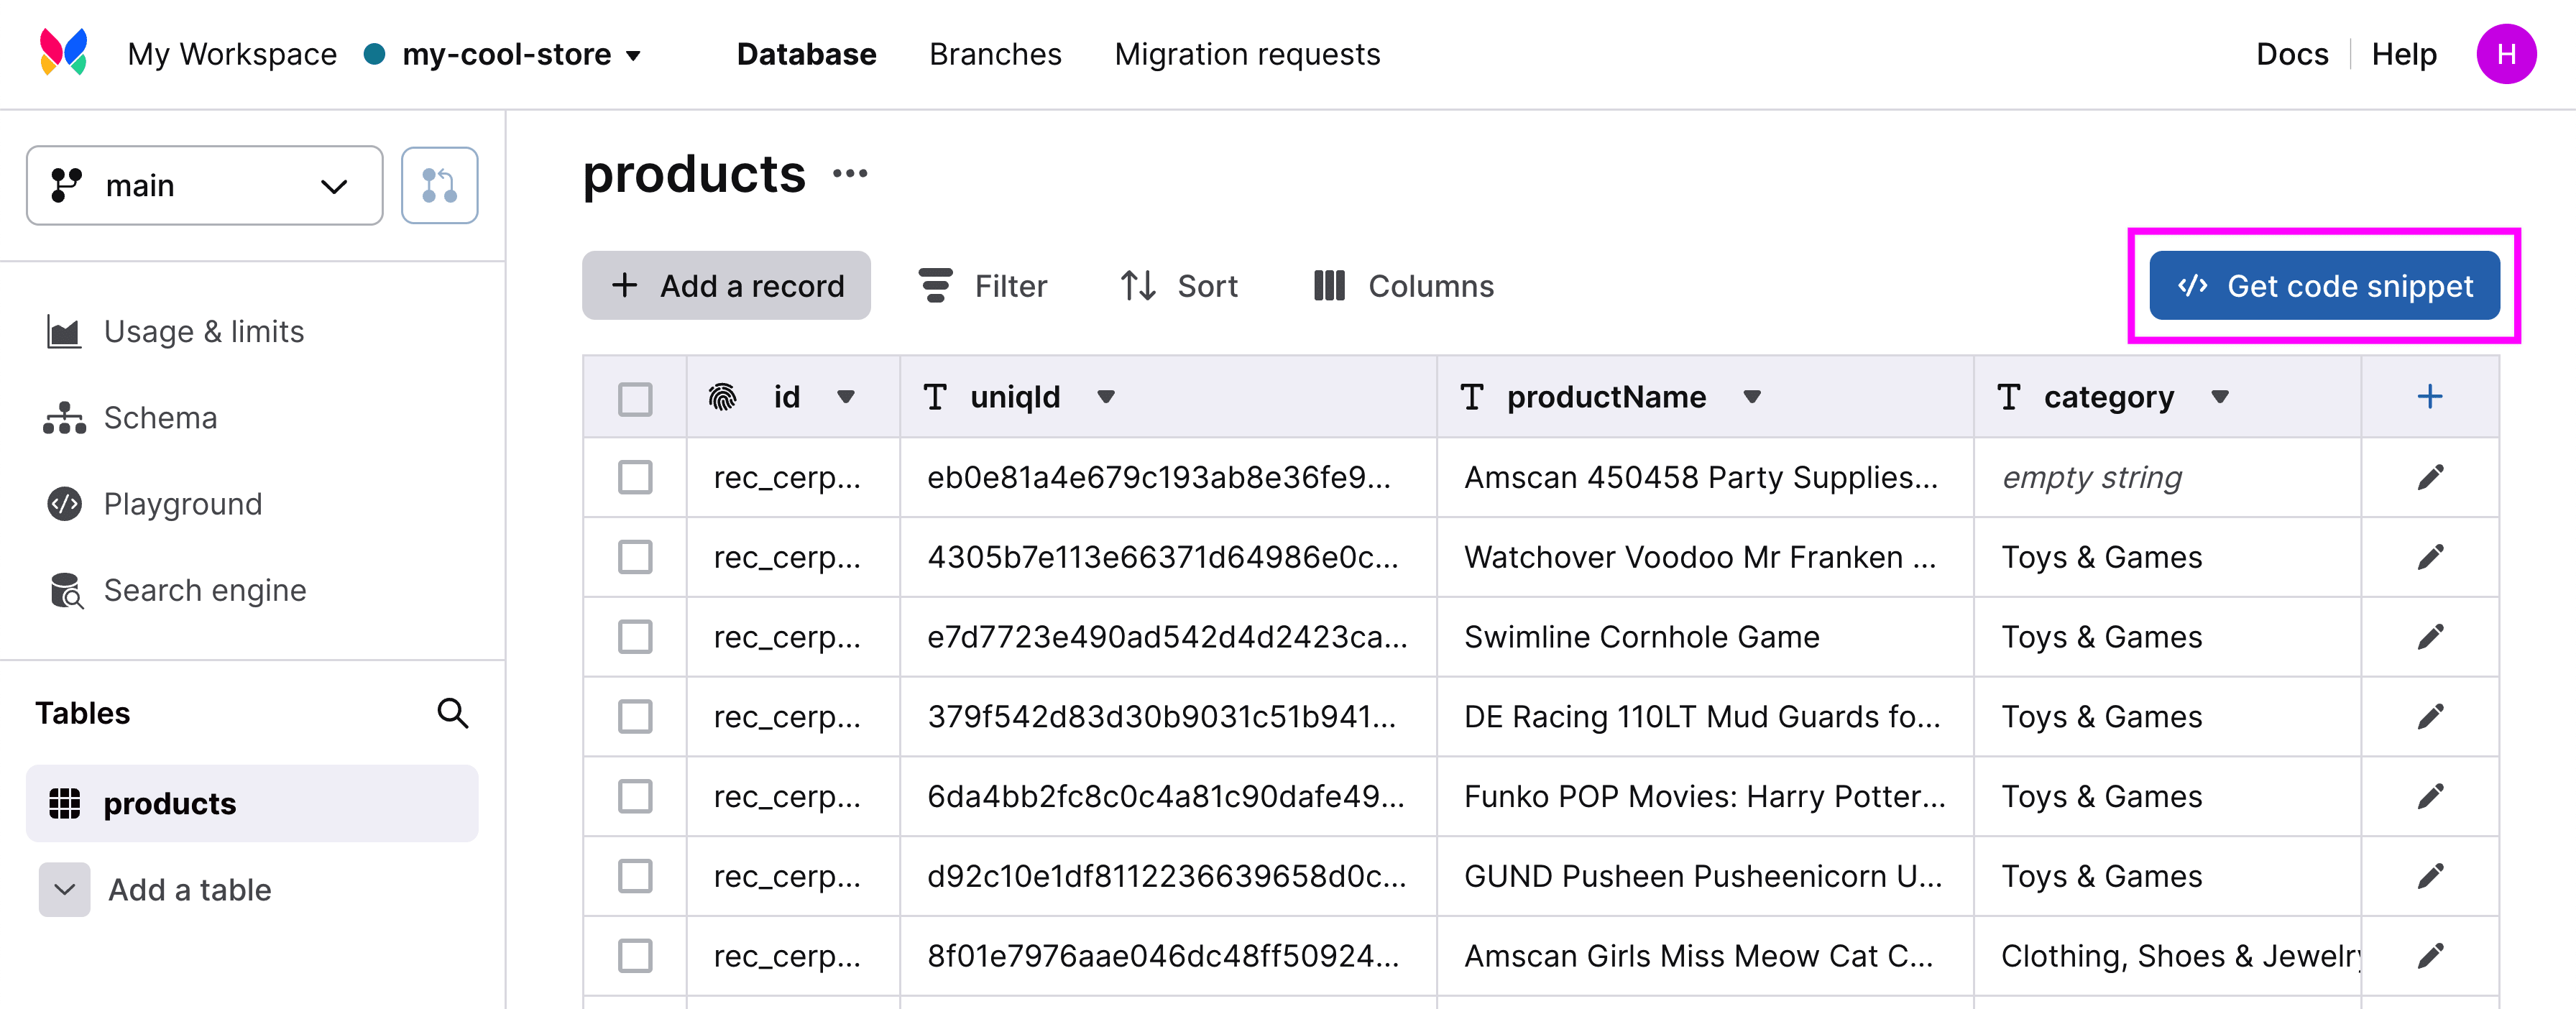
Task: Click the Tables section heading
Action: [x=83, y=713]
